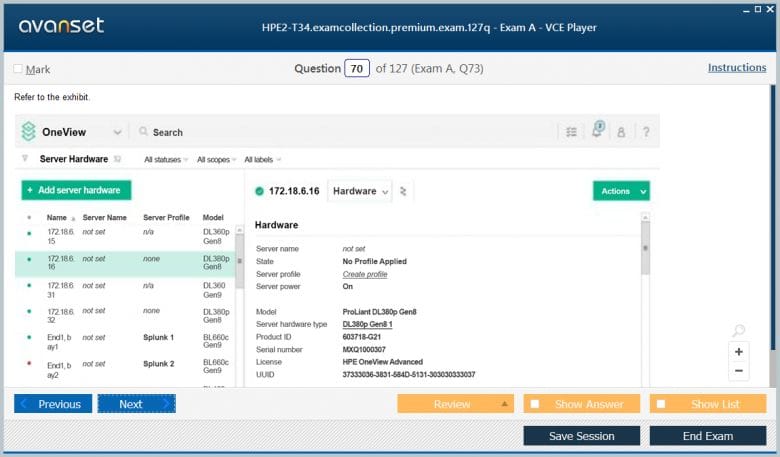Open the notifications bell icon

[597, 131]
